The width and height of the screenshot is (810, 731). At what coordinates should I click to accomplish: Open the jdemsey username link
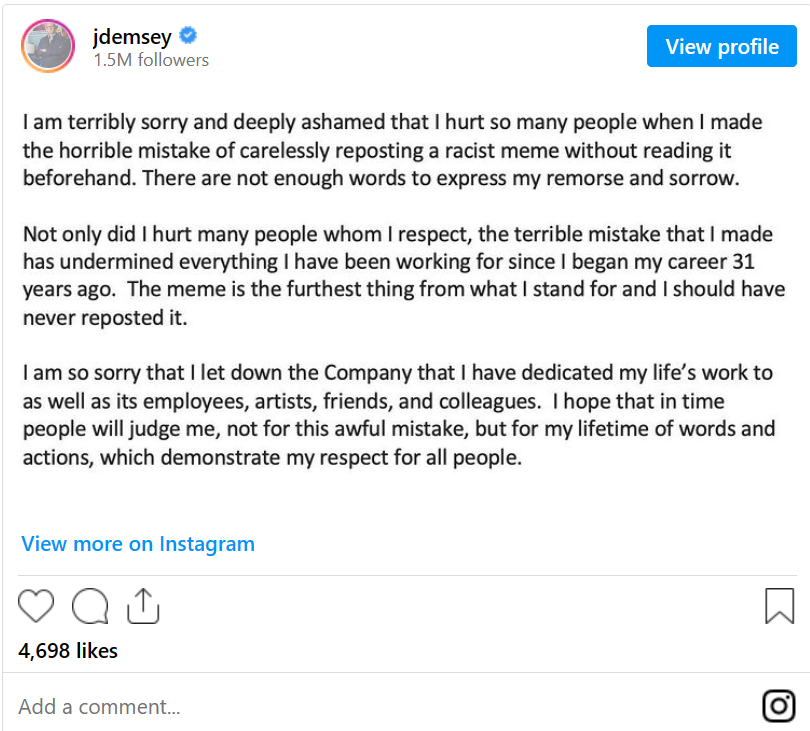click(x=132, y=37)
